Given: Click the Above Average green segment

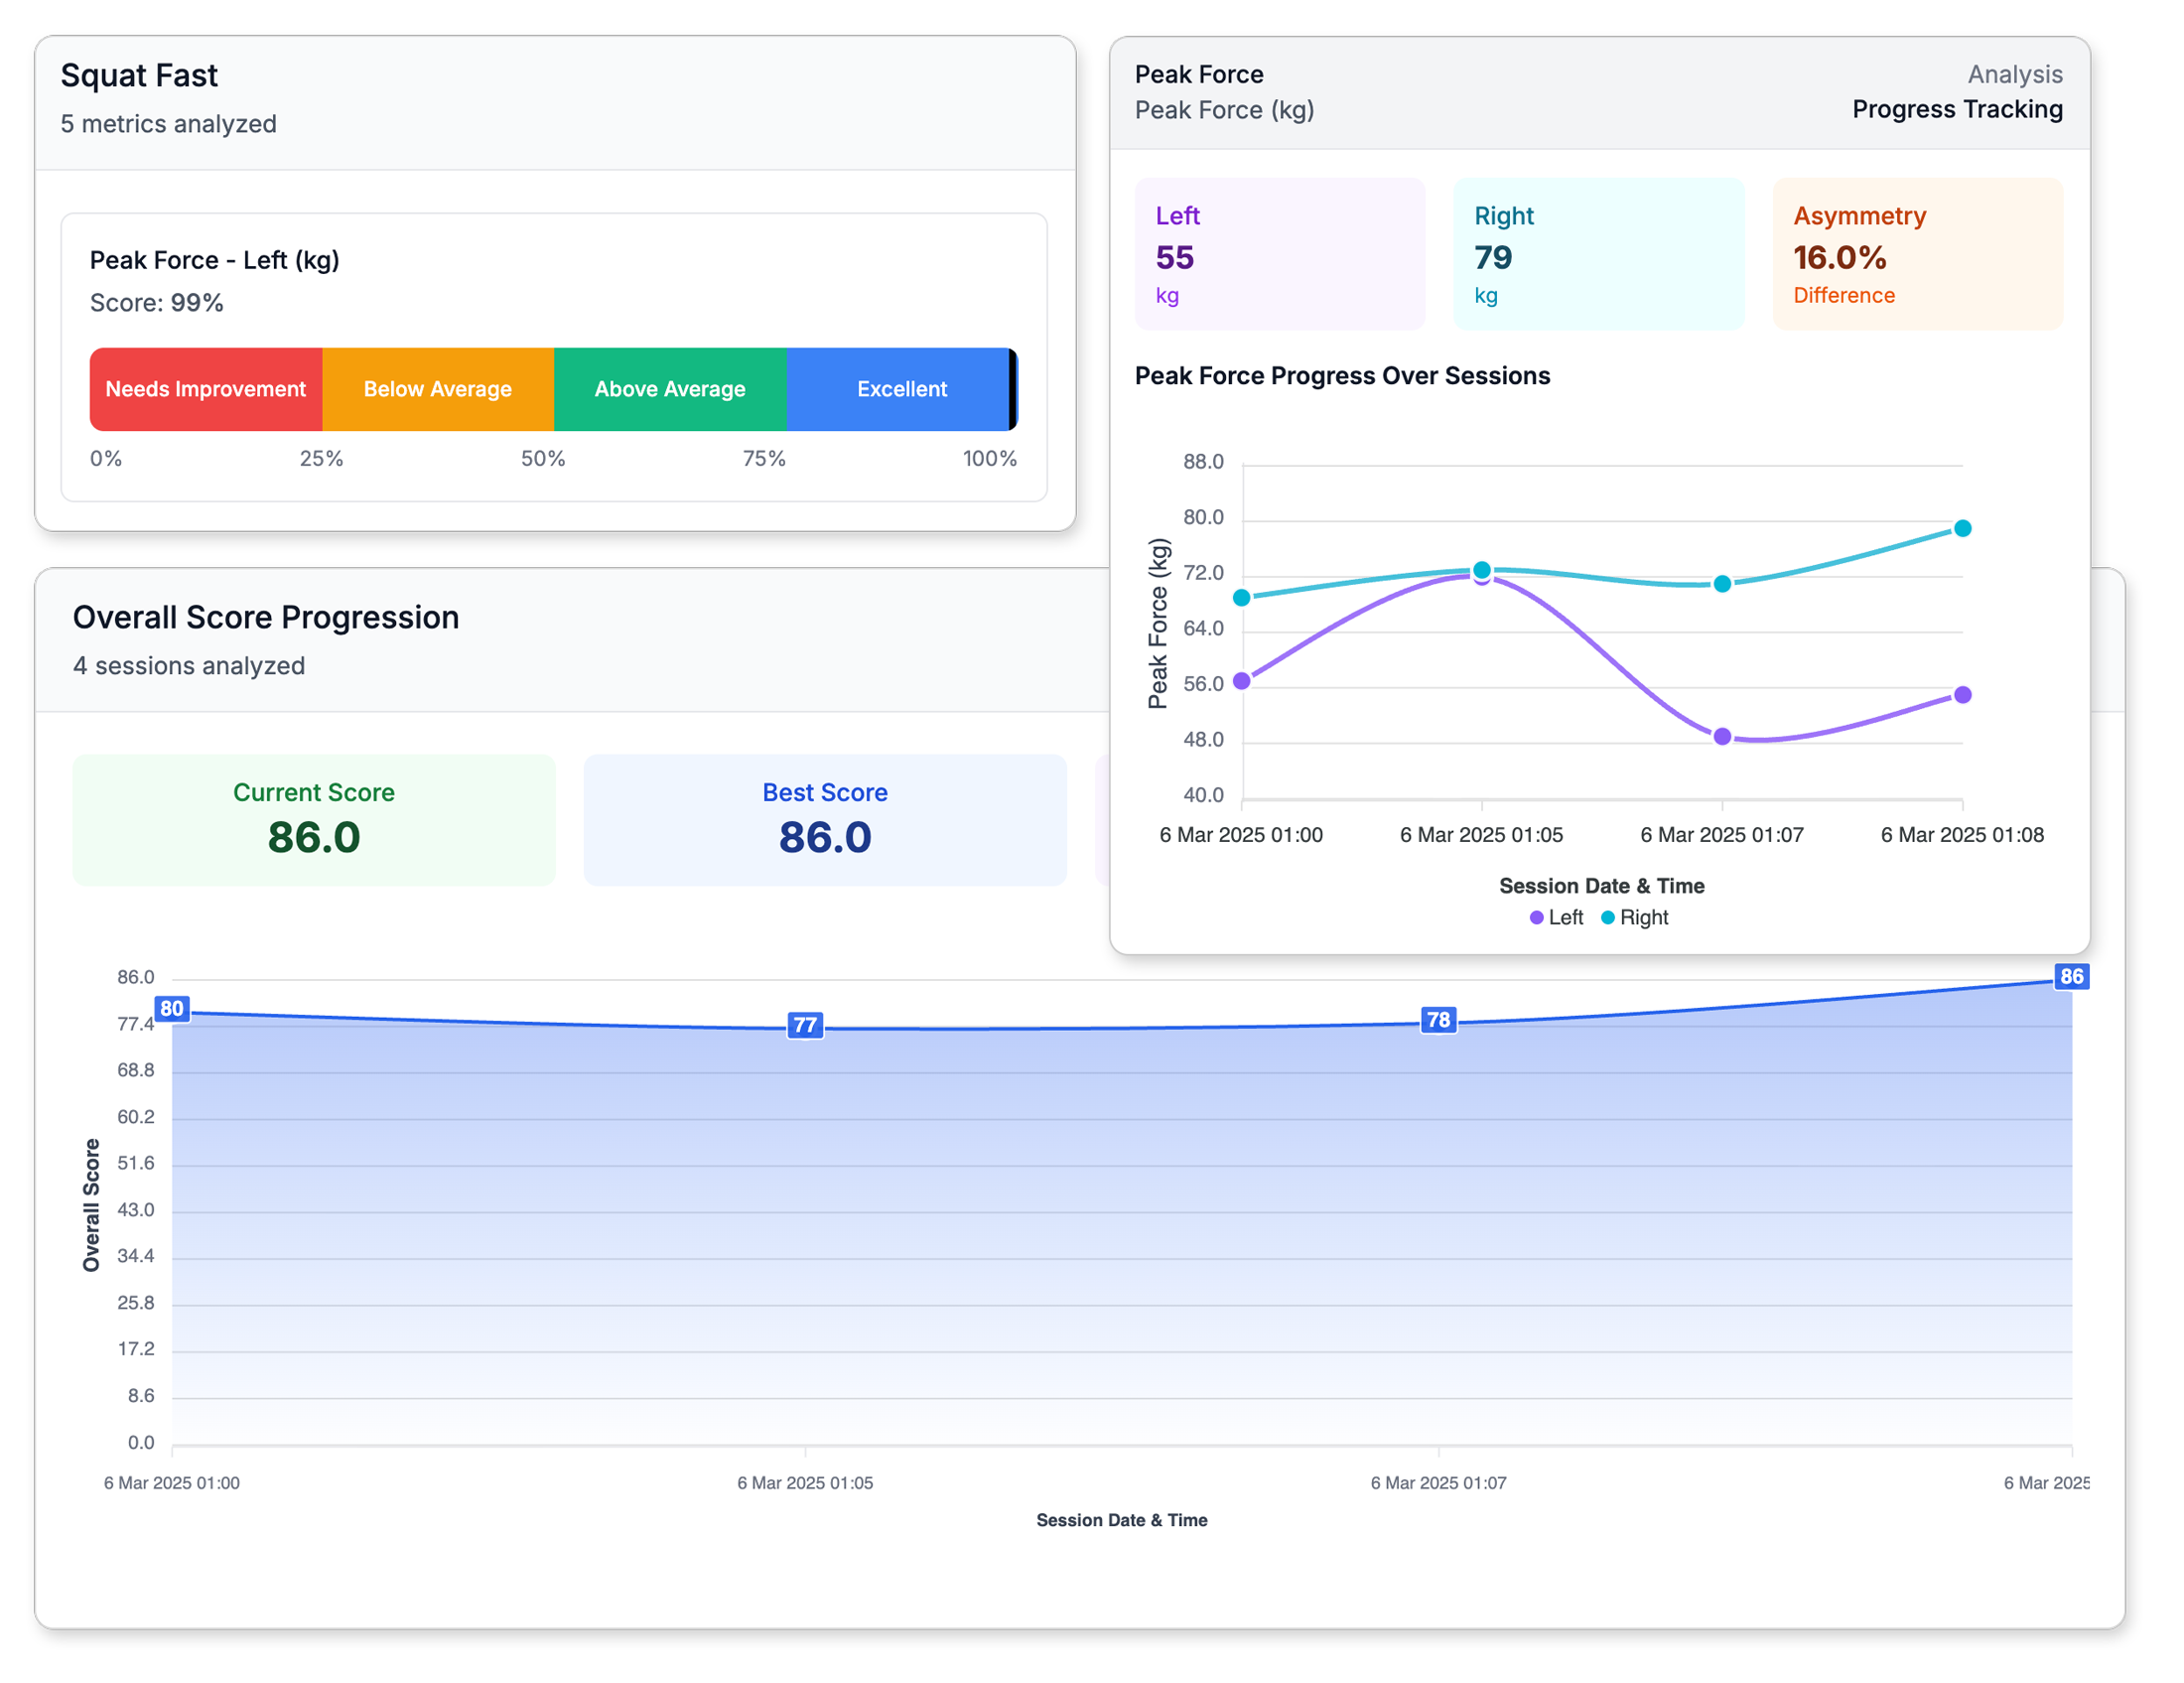Looking at the screenshot, I should click(x=669, y=389).
